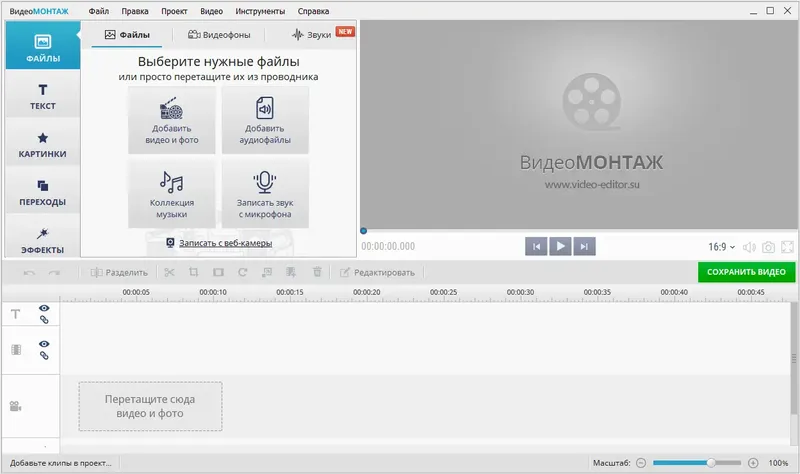Click the clip-and-pointer icon beside the trash icon
Screen dimensions: 800x474
pyautogui.click(x=291, y=272)
